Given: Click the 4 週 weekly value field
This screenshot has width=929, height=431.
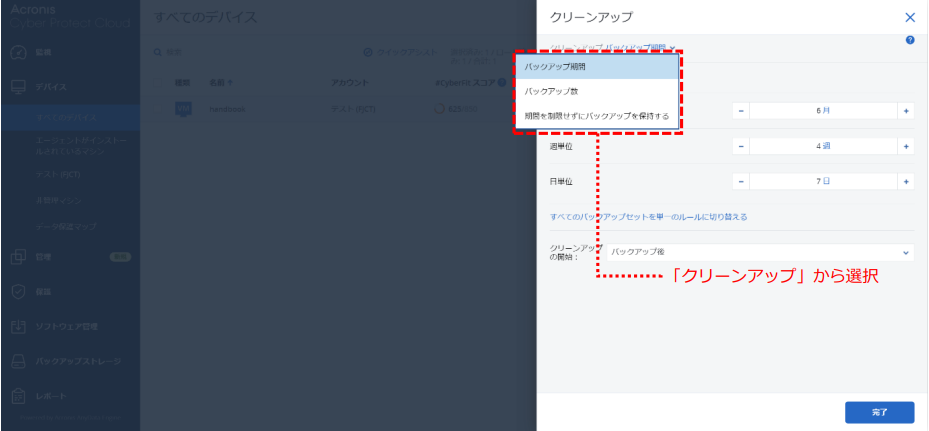Looking at the screenshot, I should click(x=823, y=146).
